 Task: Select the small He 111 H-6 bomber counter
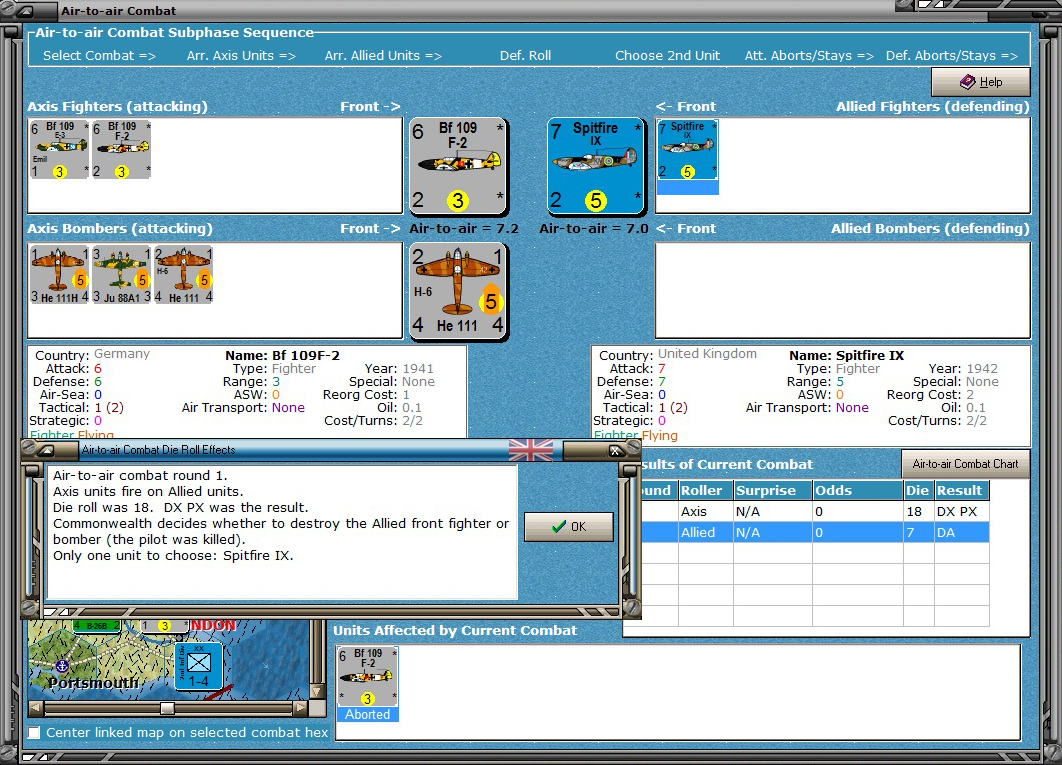[x=183, y=274]
